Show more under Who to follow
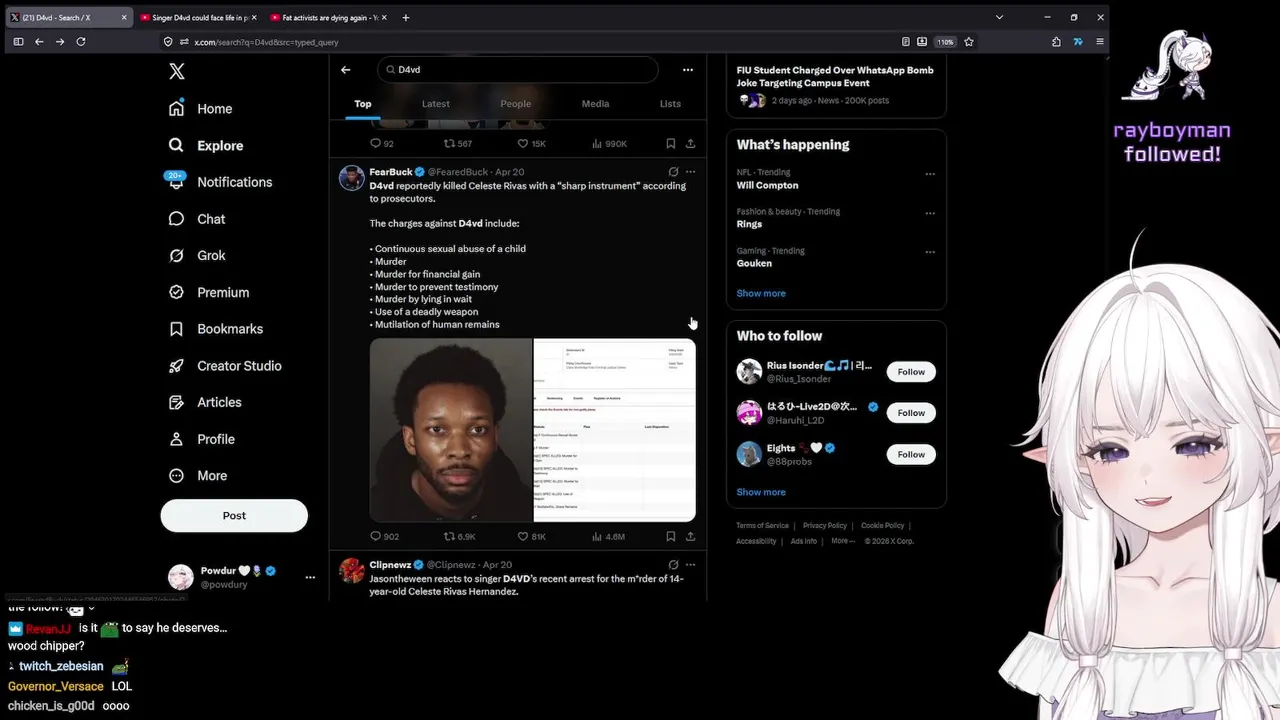The width and height of the screenshot is (1280, 720). click(x=761, y=492)
